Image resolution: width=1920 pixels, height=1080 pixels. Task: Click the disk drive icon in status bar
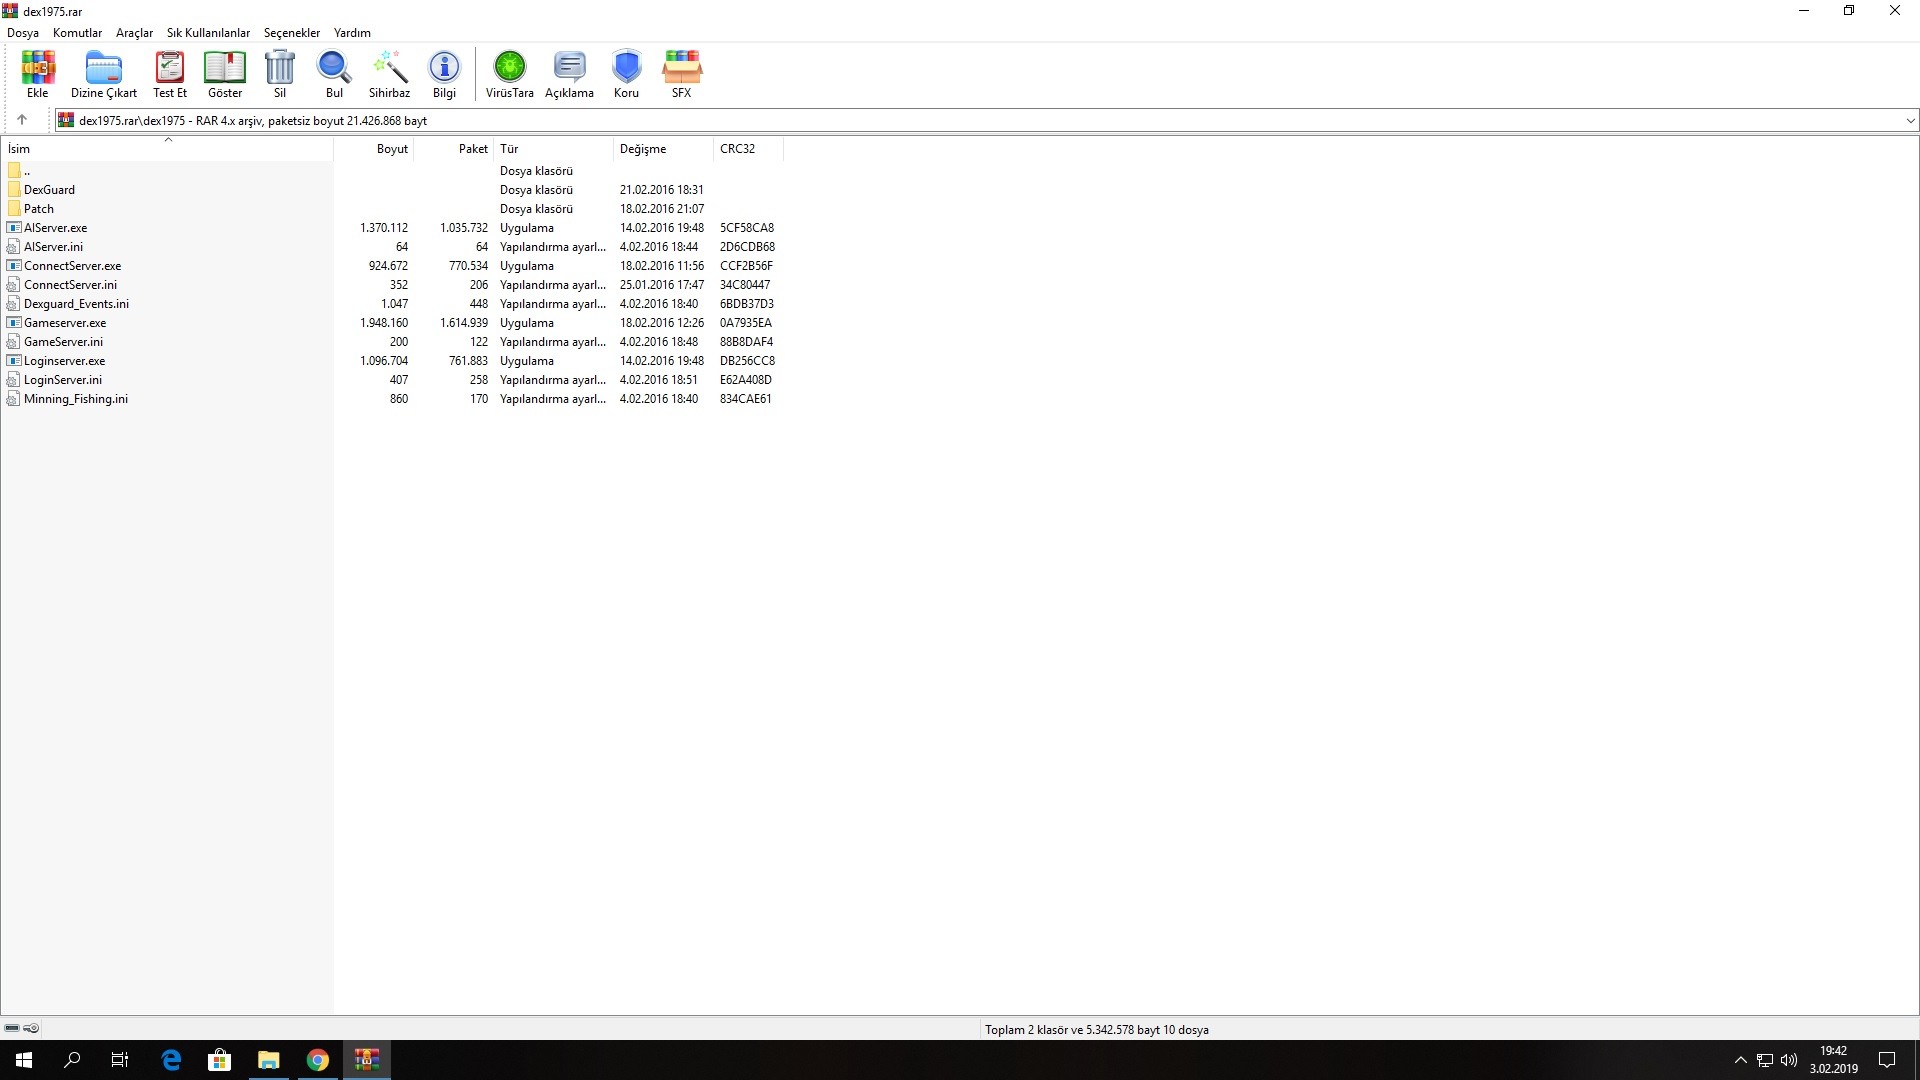click(x=12, y=1028)
